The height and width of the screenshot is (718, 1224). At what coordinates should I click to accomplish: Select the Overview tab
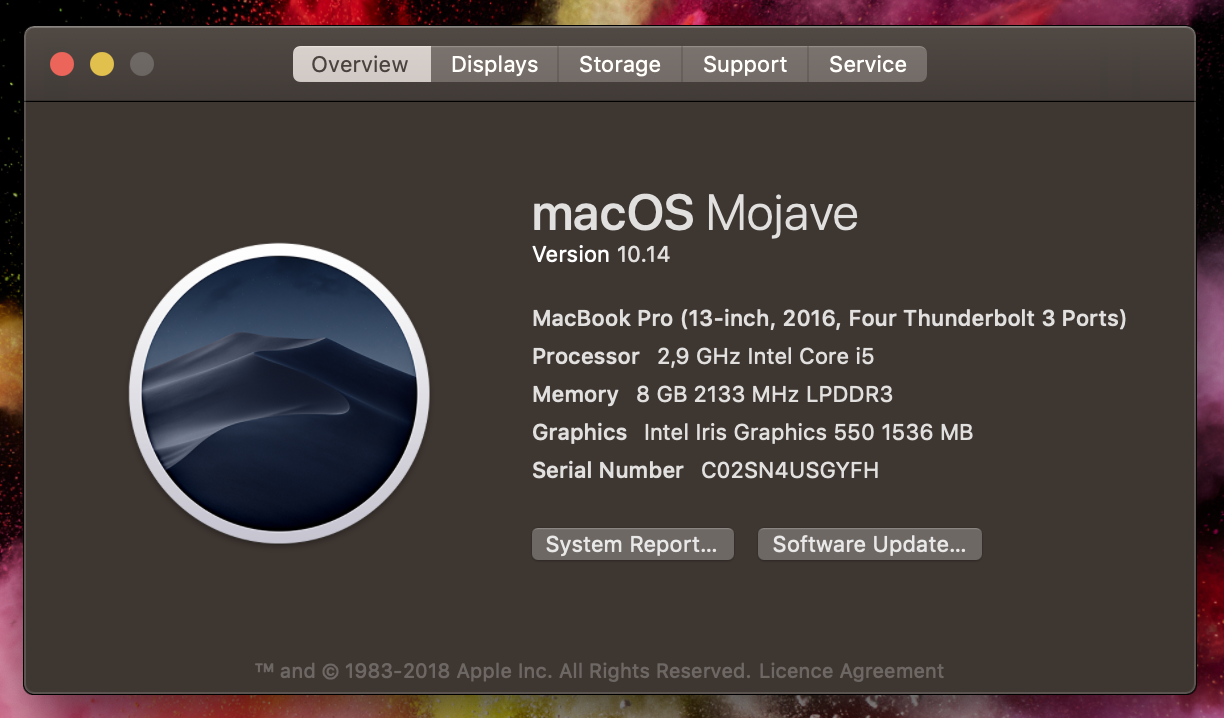361,64
